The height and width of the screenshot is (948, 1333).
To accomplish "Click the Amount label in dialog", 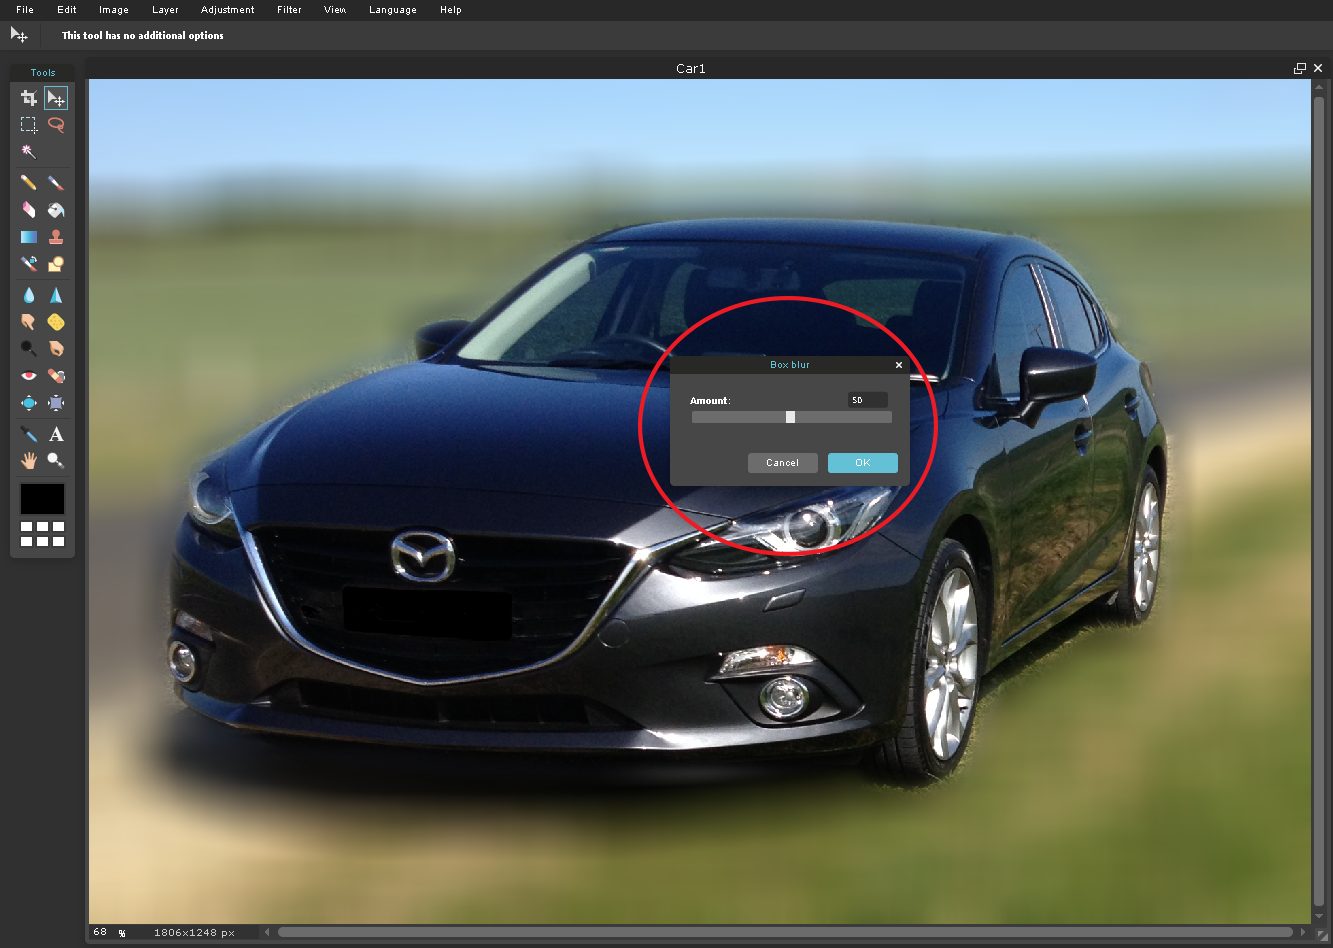I will (710, 401).
